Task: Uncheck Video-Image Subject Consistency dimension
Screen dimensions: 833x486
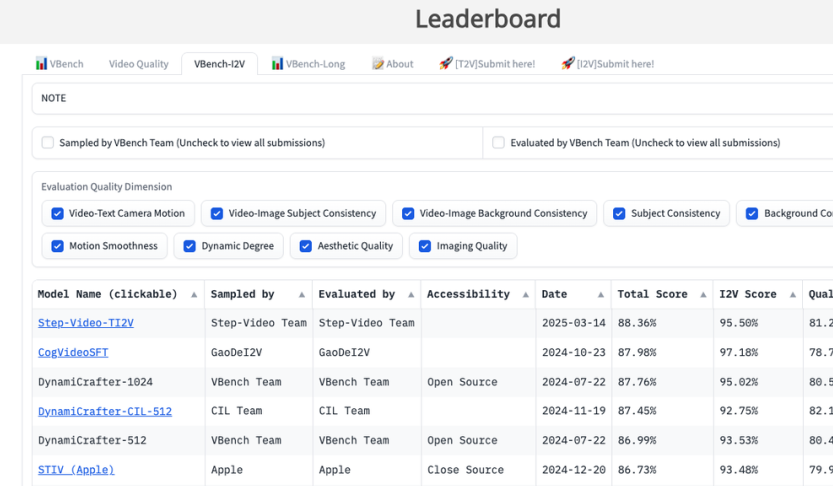Action: point(217,214)
